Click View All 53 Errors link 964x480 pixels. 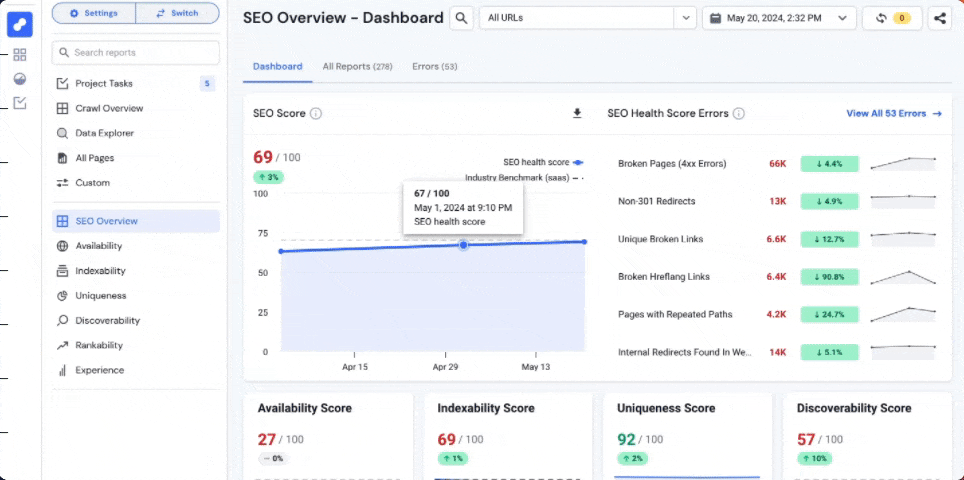coord(894,114)
